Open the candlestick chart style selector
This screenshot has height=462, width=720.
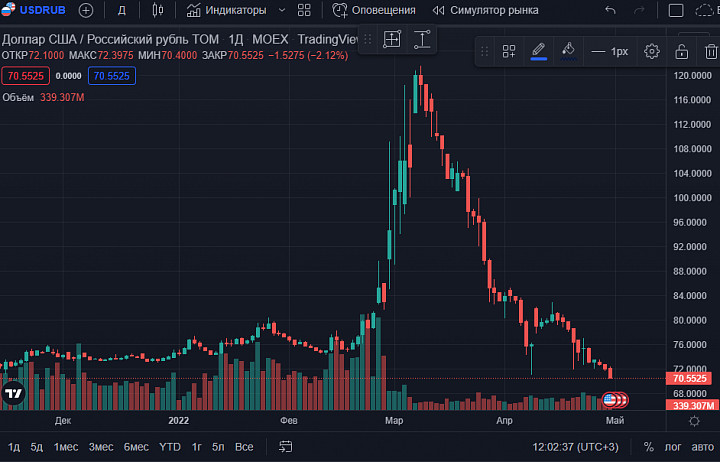tap(158, 10)
